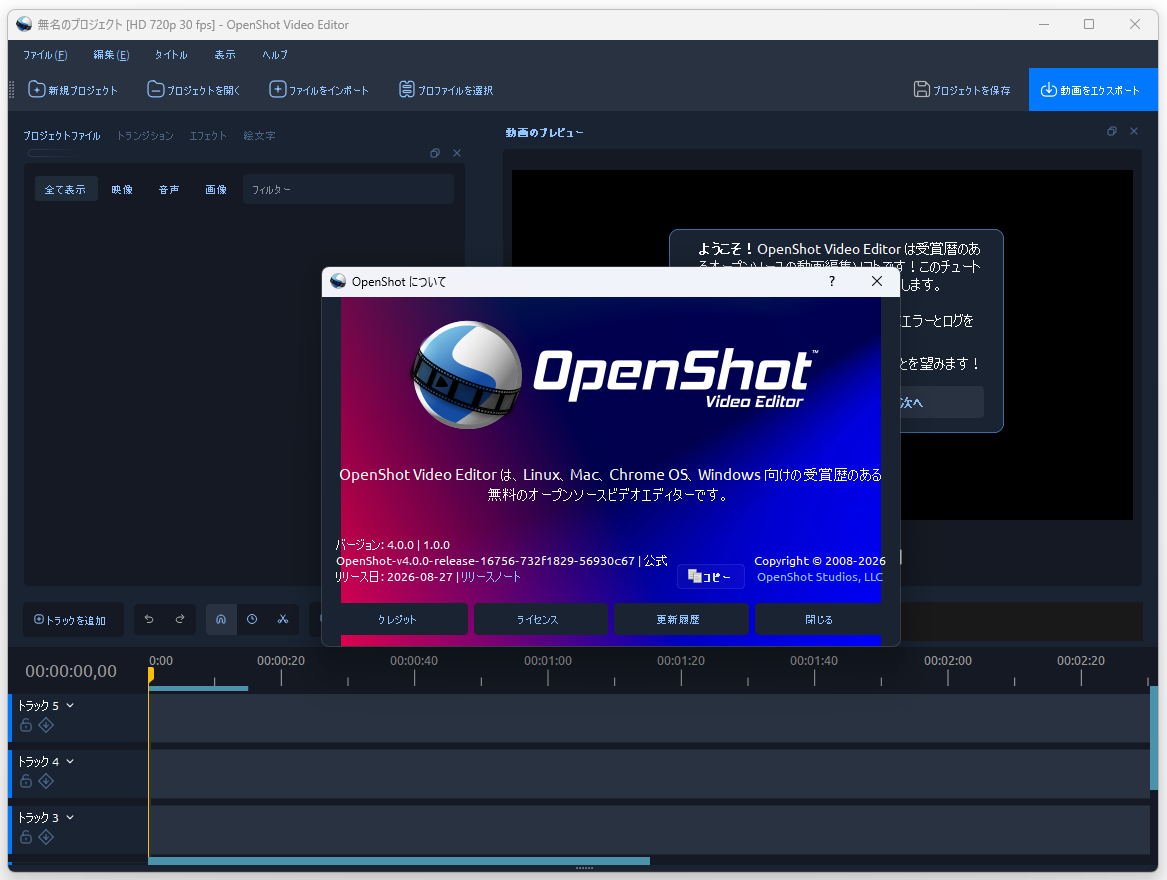Viewport: 1167px width, 880px height.
Task: Click the toolbar button hidden behind the About dialog's left edge
Action: pos(316,619)
